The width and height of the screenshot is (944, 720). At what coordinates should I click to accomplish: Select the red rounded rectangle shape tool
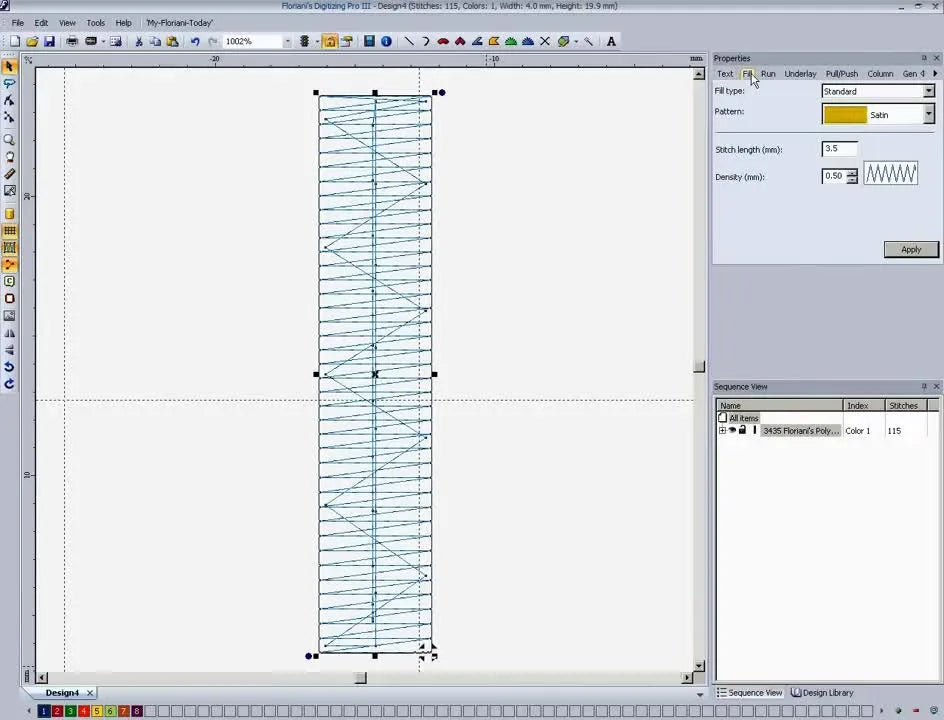point(9,299)
